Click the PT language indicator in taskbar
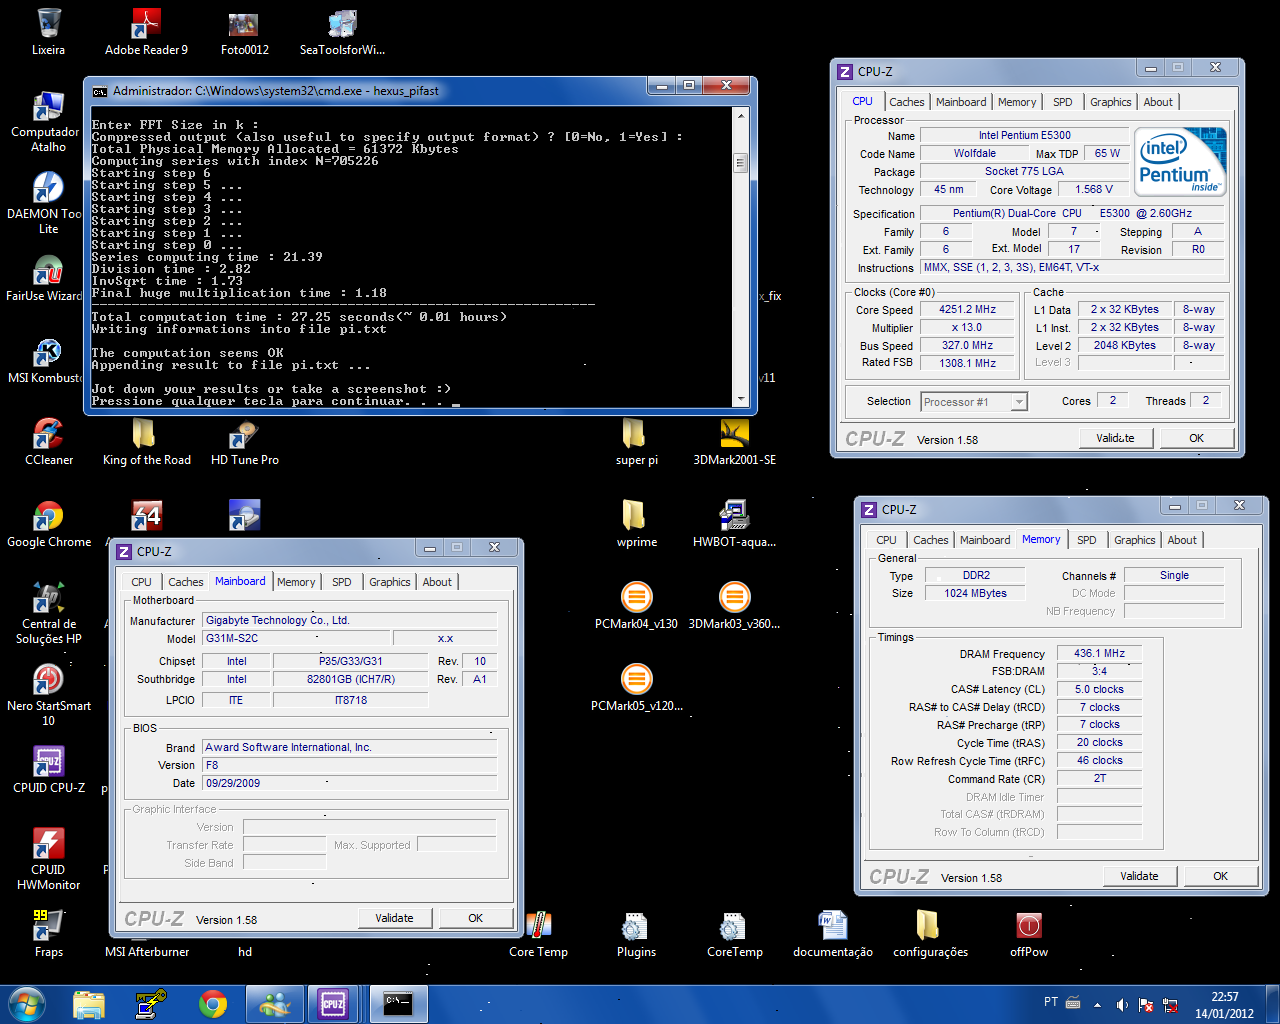Image resolution: width=1280 pixels, height=1024 pixels. (x=1051, y=1002)
